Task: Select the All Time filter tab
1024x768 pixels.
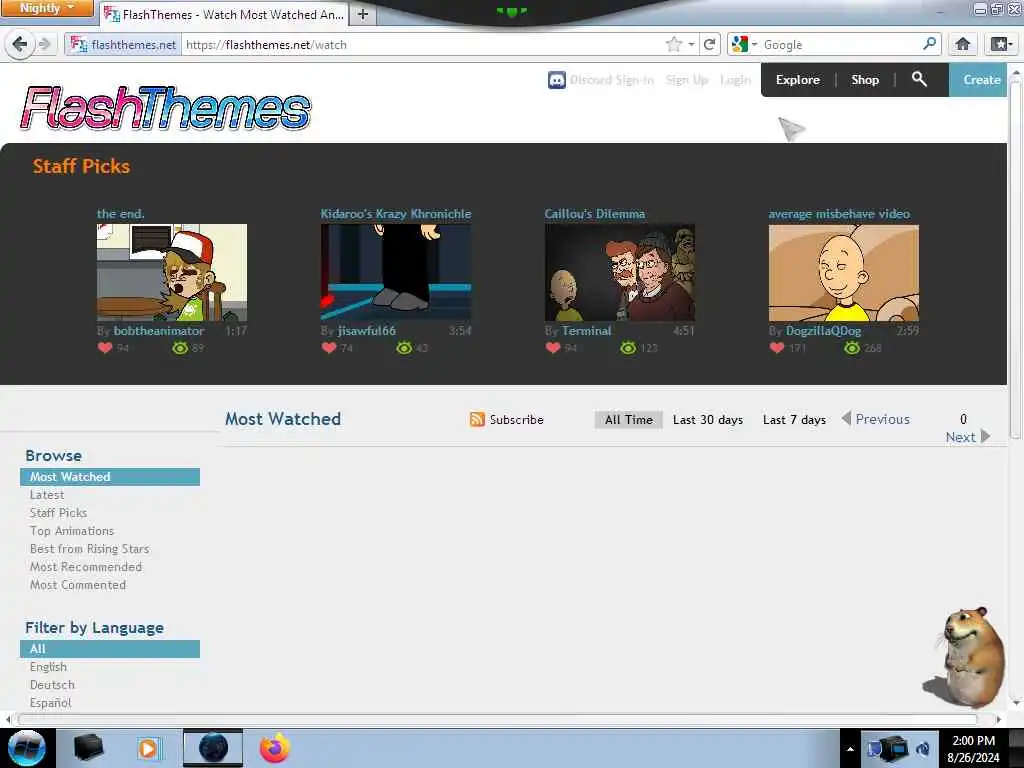Action: (x=628, y=419)
